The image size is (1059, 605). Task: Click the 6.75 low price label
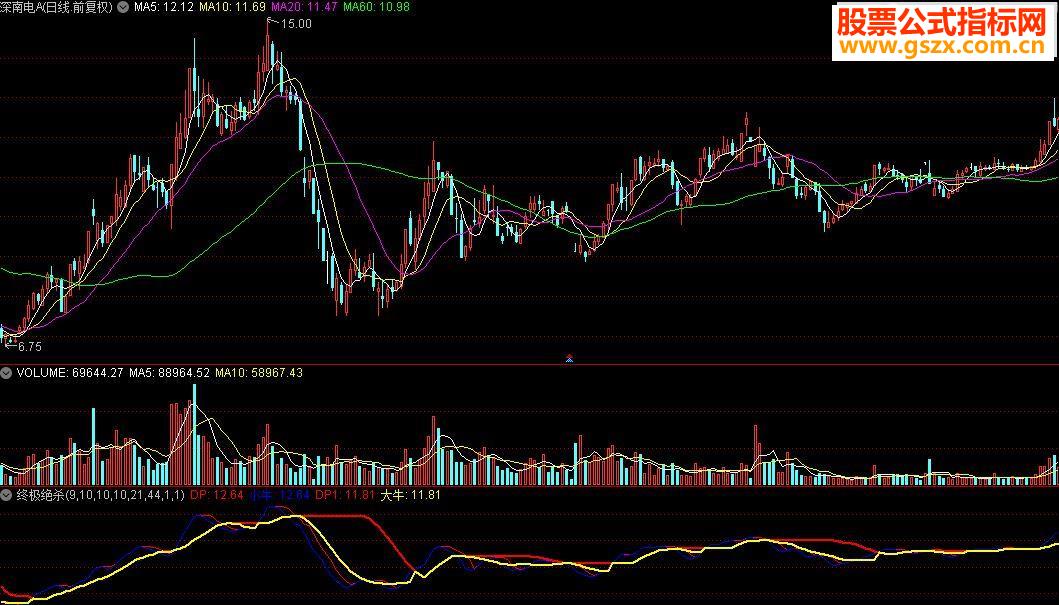click(30, 346)
